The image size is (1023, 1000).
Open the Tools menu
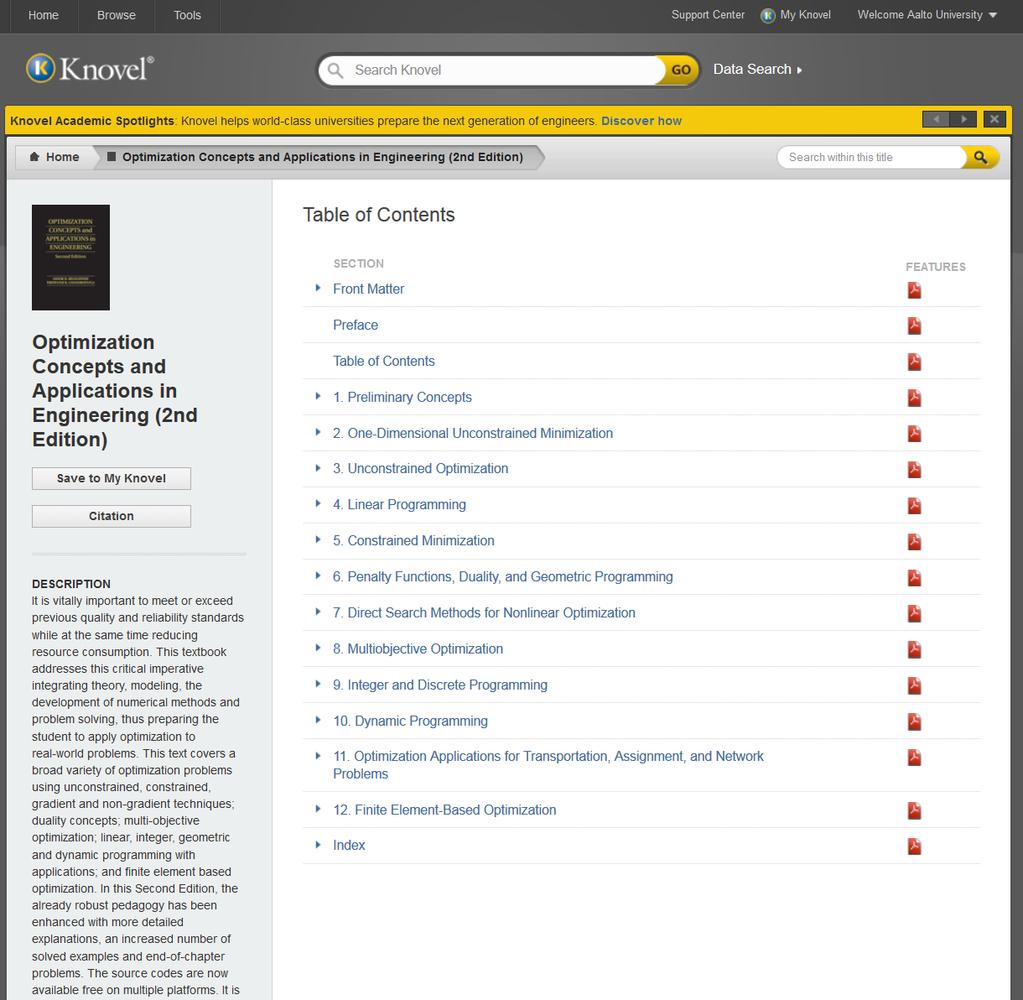pos(187,15)
